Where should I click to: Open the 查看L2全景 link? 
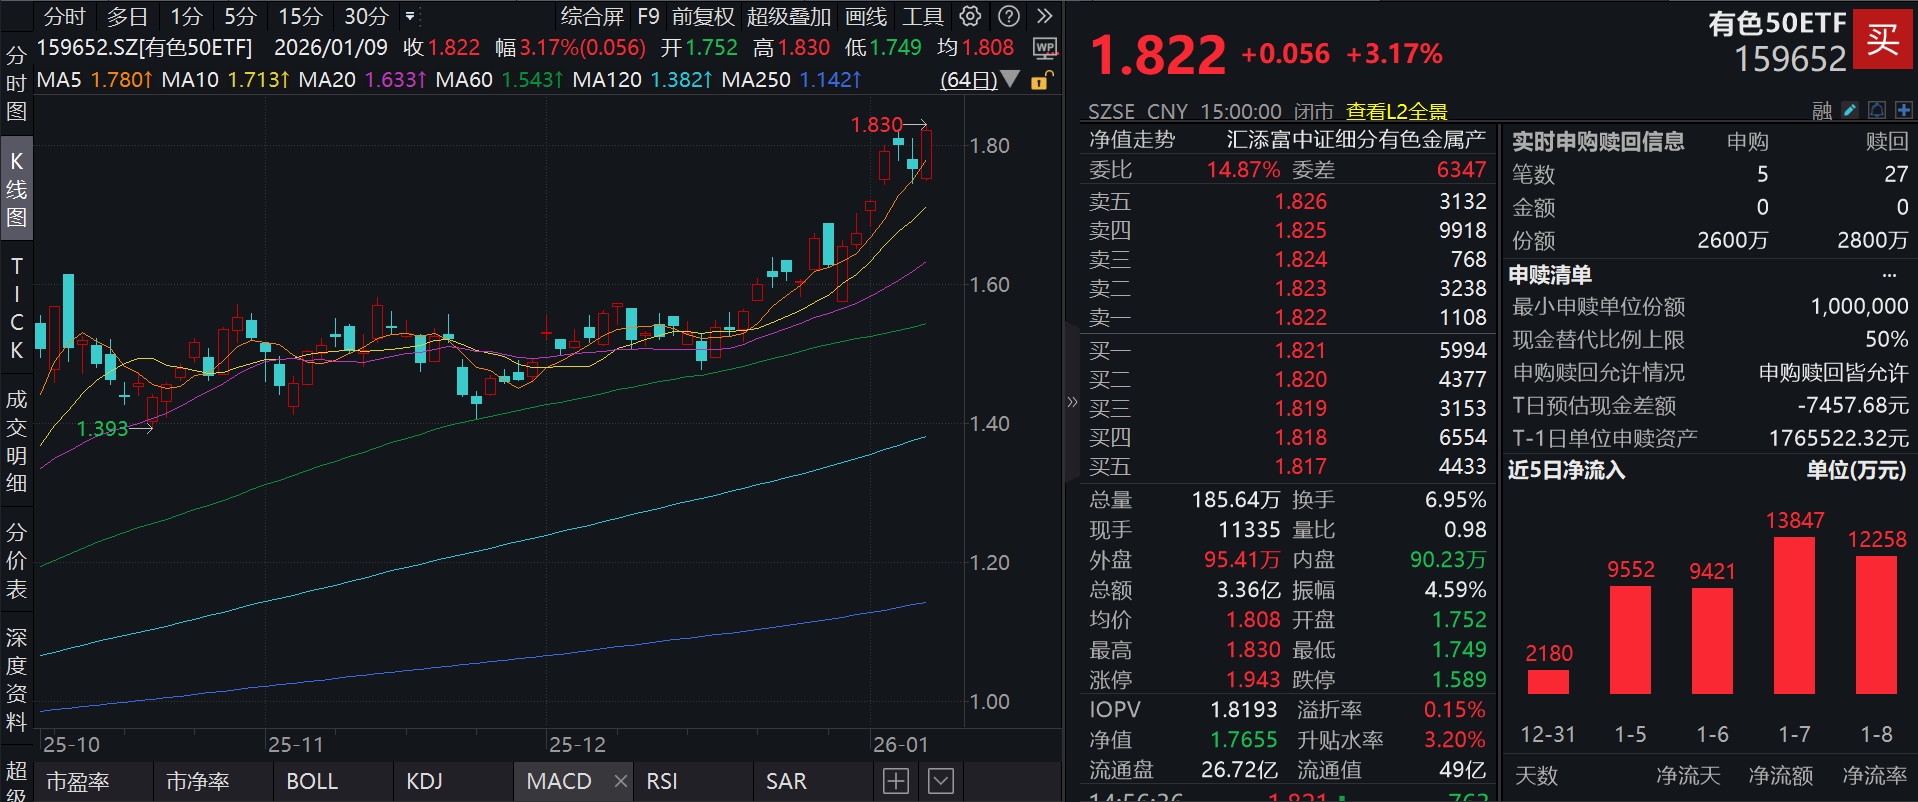coord(1396,111)
